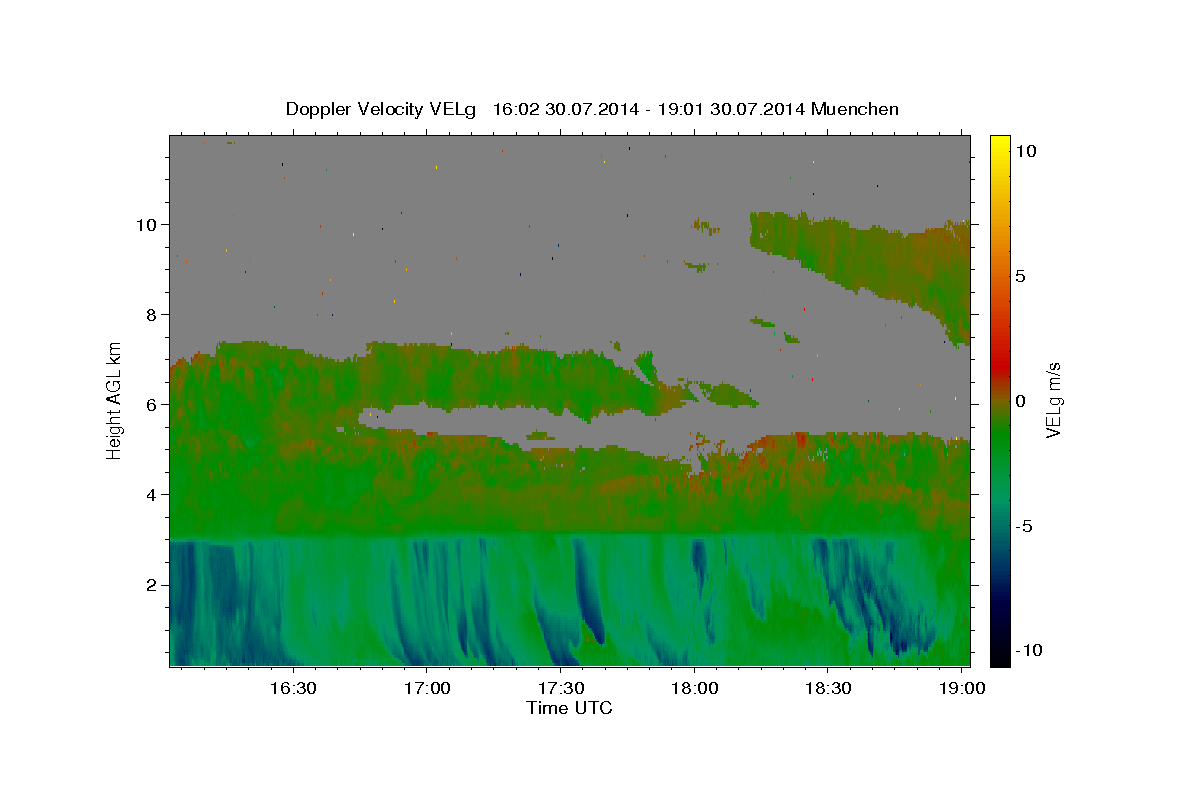This screenshot has width=1200, height=800.
Task: Click the 'Muenchen' location label in title
Action: pos(856,109)
